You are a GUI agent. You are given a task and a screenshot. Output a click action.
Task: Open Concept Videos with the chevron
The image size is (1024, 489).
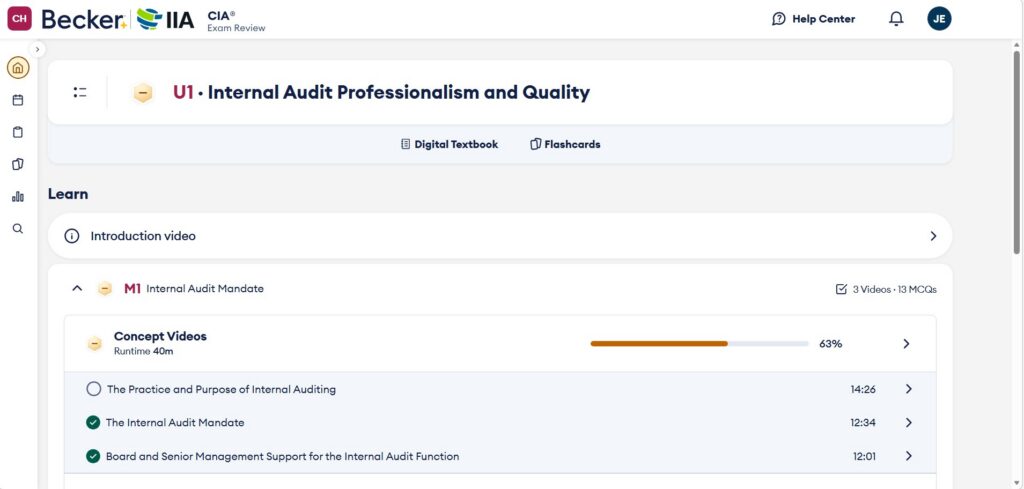coord(906,343)
